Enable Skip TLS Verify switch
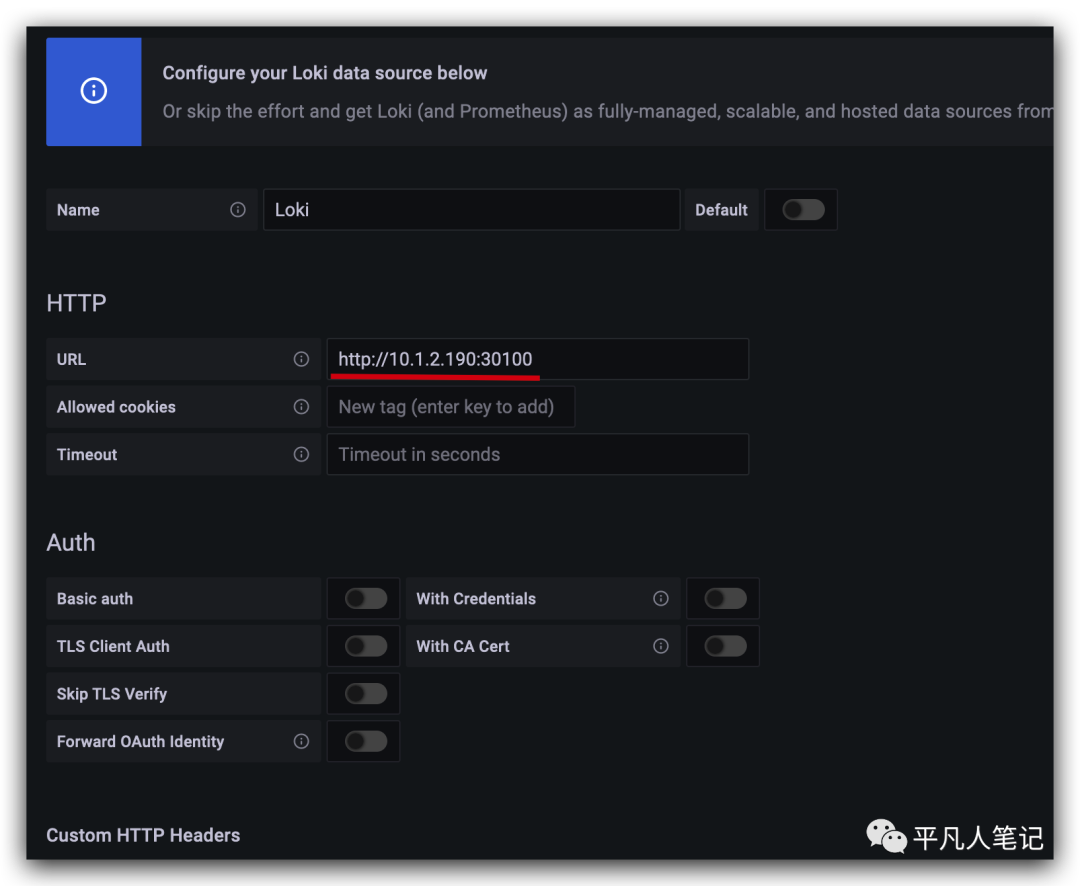This screenshot has height=886, width=1080. tap(366, 694)
